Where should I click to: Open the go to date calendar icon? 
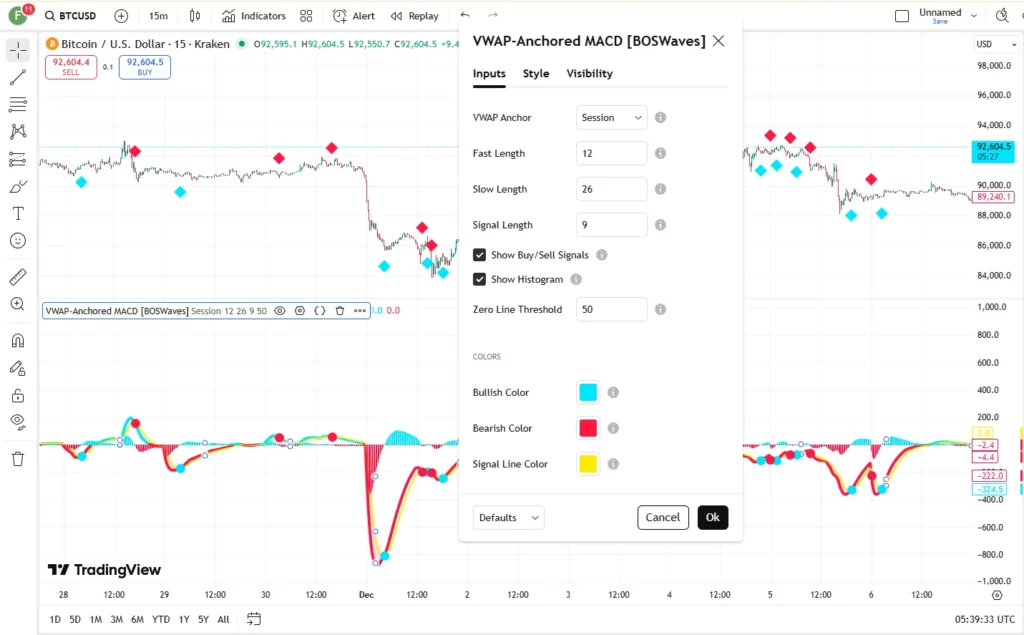(254, 619)
